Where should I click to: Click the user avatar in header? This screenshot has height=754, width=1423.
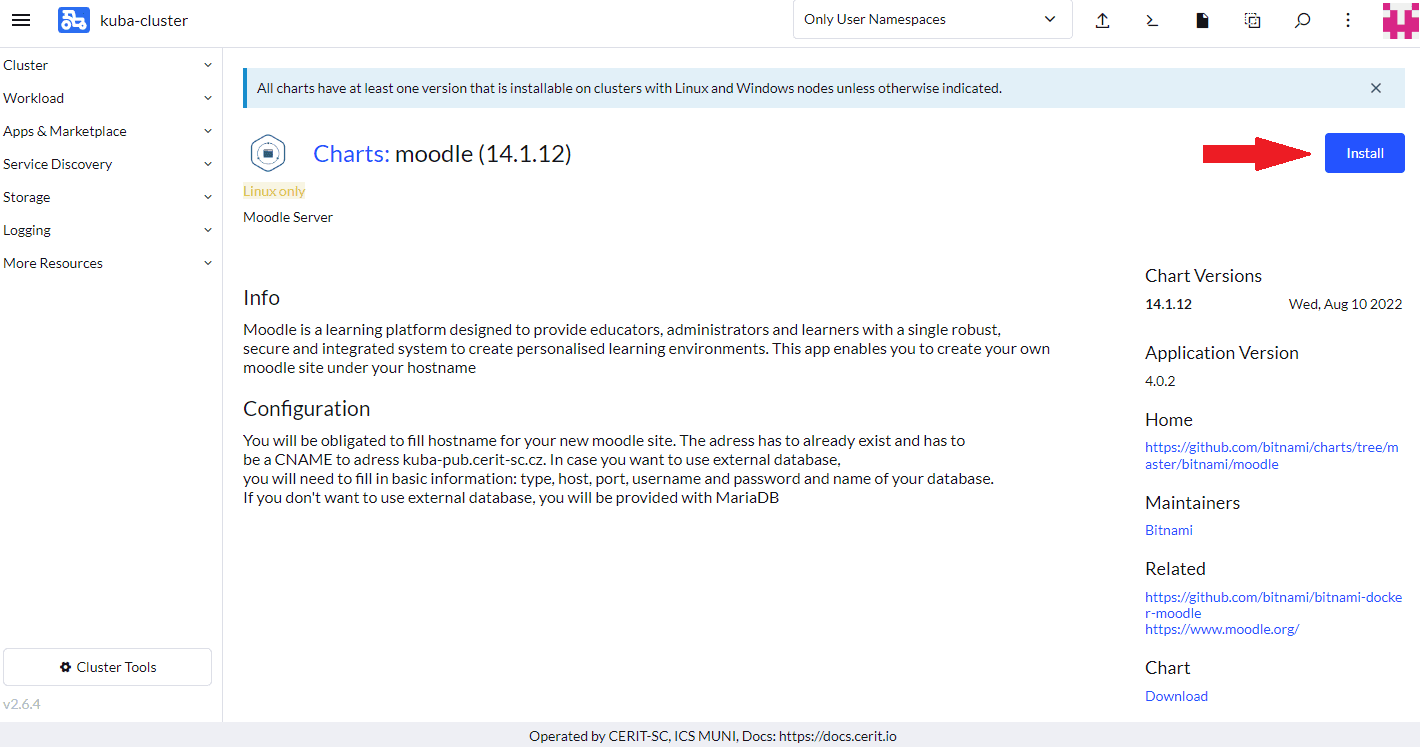point(1400,20)
